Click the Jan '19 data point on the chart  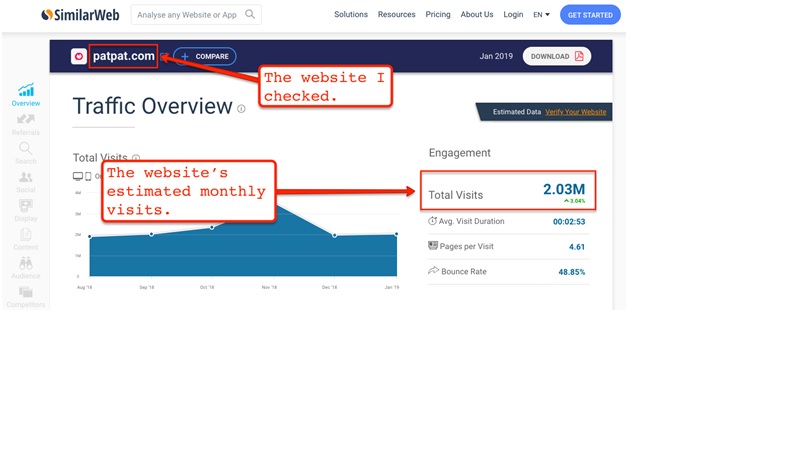pos(396,234)
